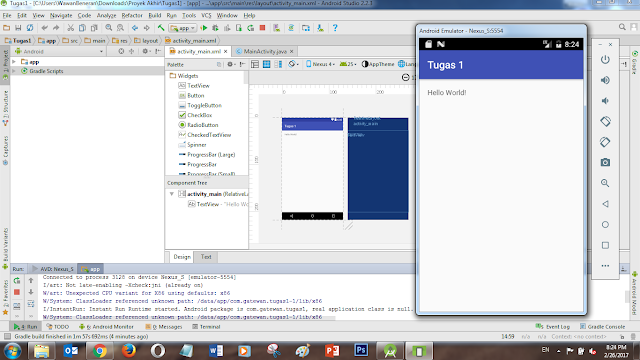640x360 pixels.
Task: Click the Replace magnifier icon
Action: [x=120, y=28]
